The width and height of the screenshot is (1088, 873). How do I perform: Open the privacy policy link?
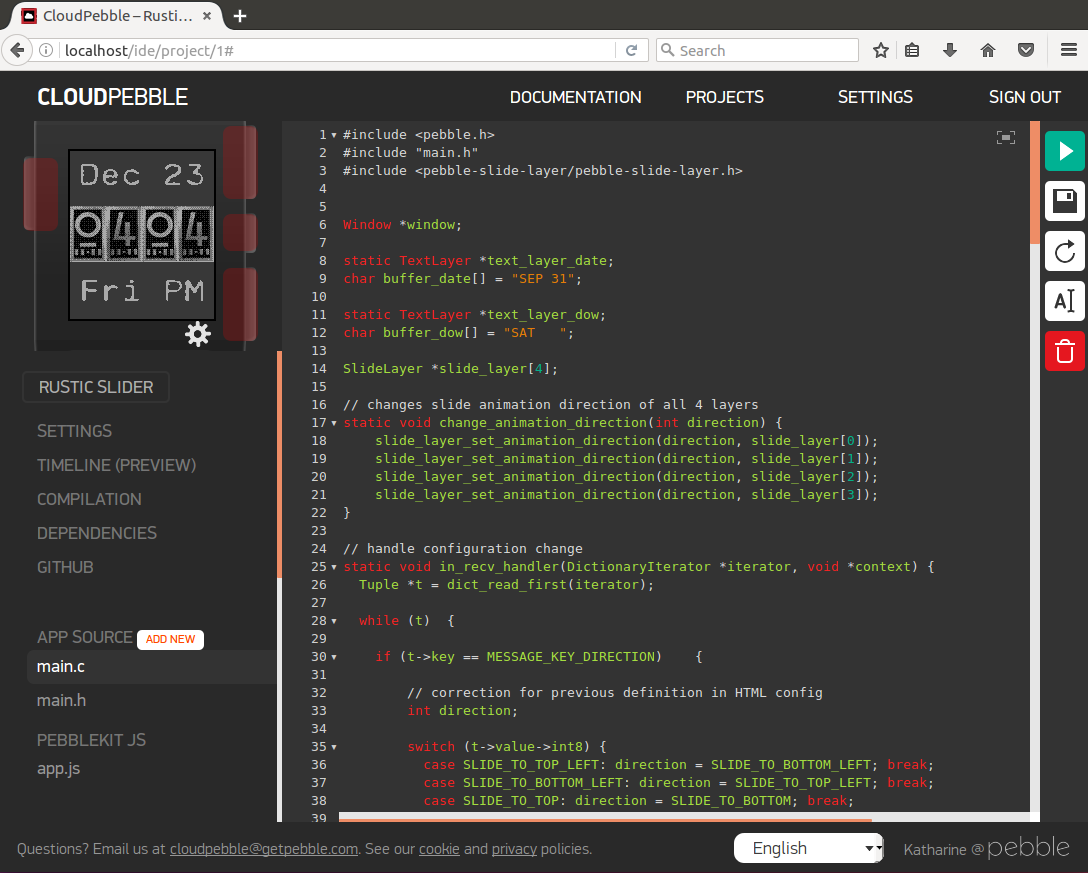point(514,849)
